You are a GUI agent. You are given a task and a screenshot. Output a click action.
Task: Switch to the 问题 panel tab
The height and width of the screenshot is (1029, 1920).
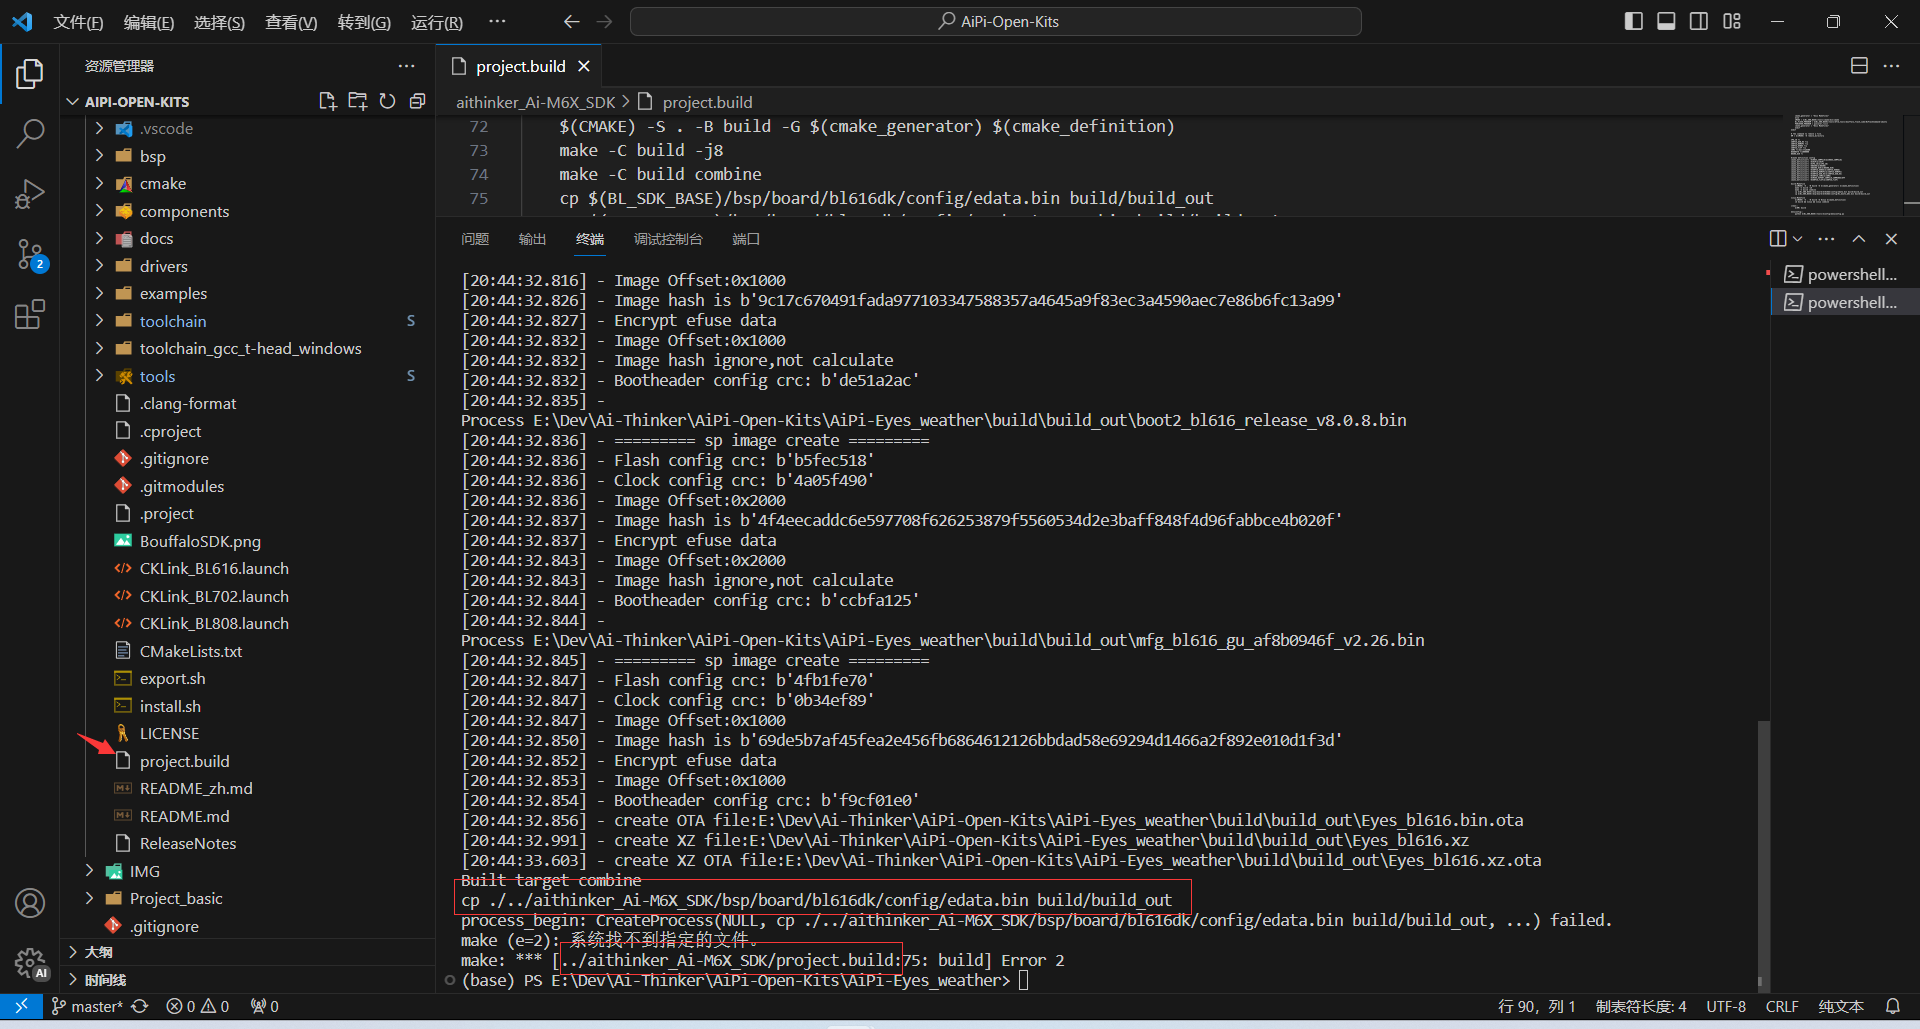pyautogui.click(x=475, y=239)
